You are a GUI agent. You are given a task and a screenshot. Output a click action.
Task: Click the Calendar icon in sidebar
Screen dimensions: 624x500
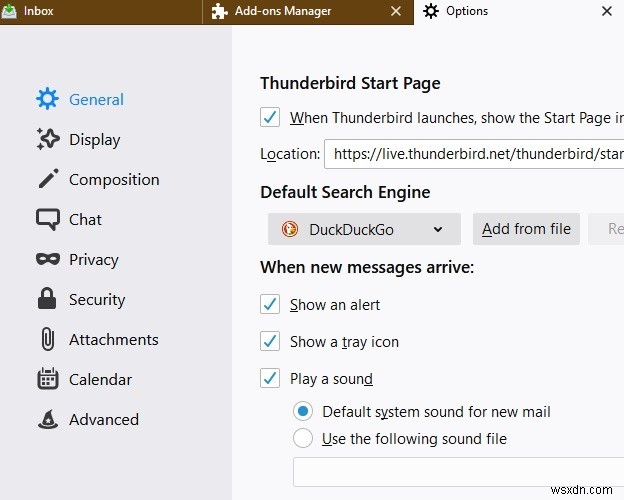click(x=48, y=379)
